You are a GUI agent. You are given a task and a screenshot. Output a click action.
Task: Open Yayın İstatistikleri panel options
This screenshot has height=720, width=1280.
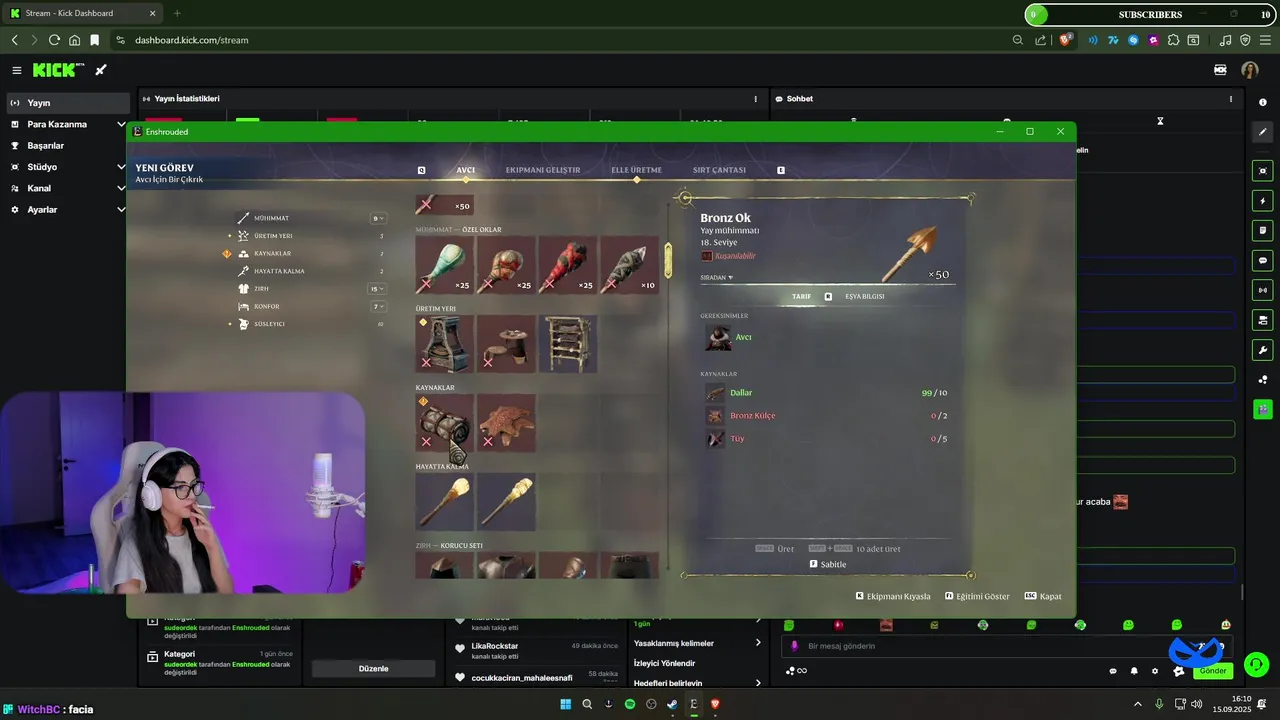pos(755,99)
